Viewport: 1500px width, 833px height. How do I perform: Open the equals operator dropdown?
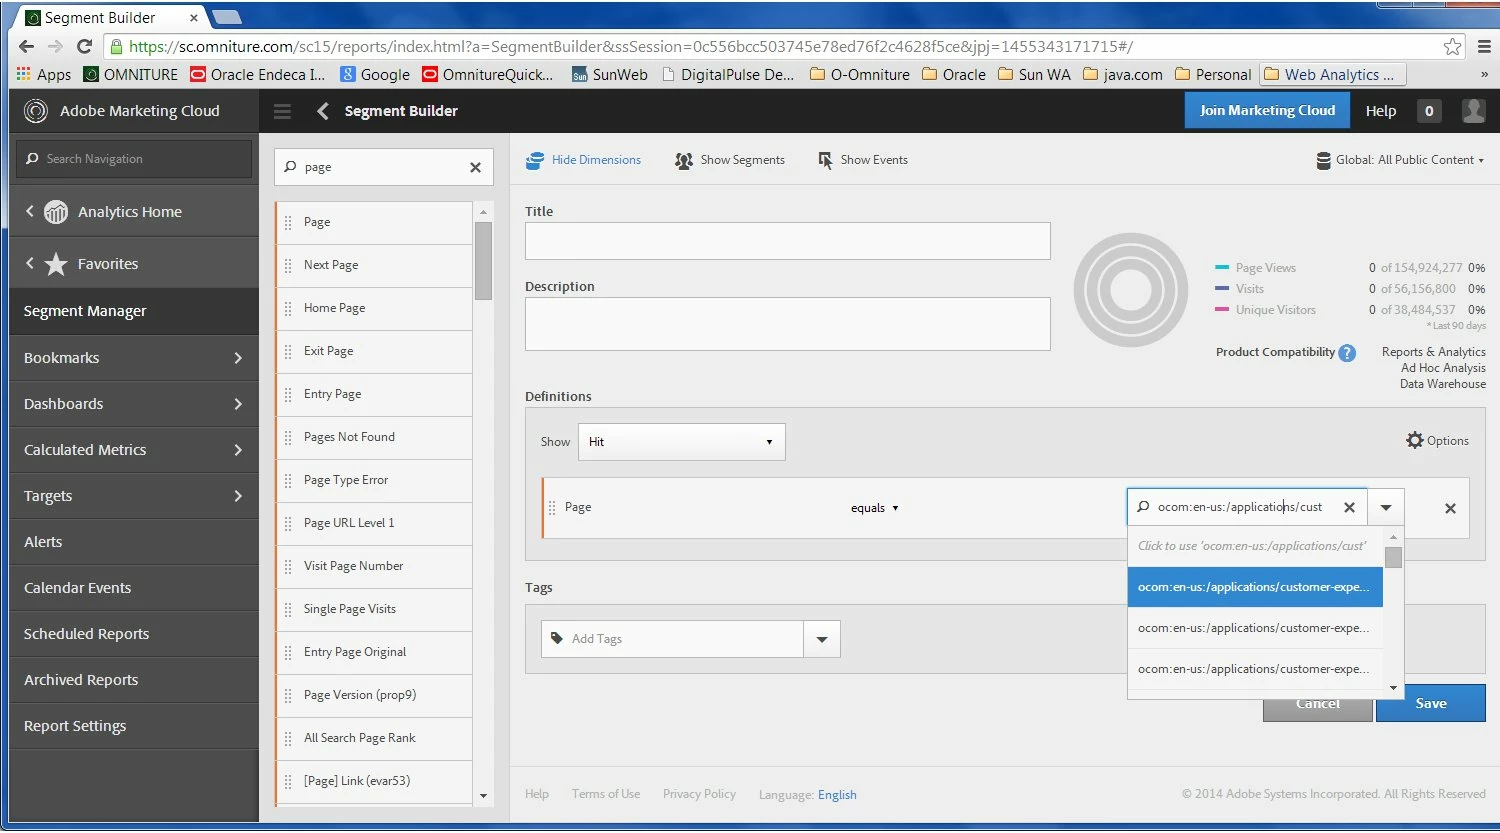point(875,508)
